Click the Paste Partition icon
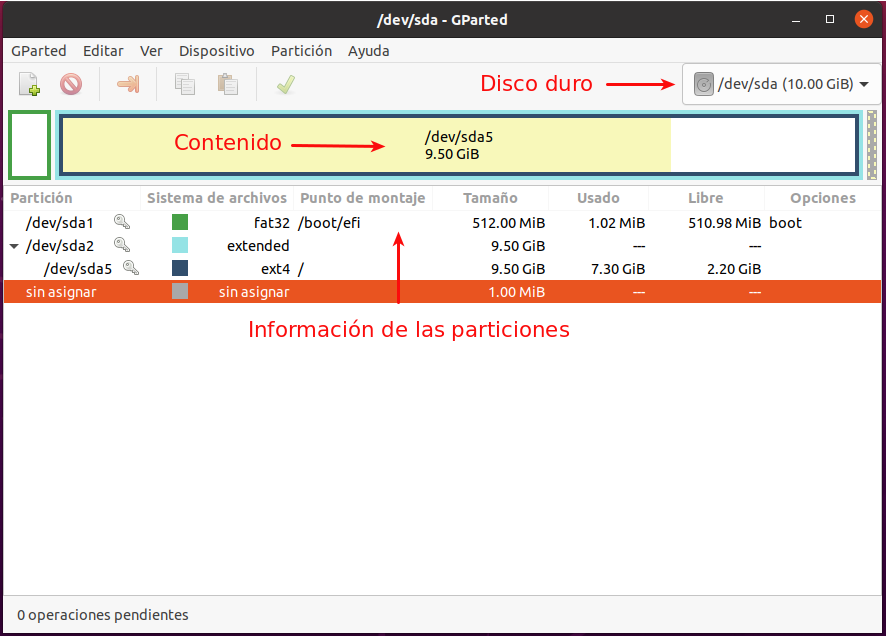This screenshot has height=636, width=886. [227, 83]
